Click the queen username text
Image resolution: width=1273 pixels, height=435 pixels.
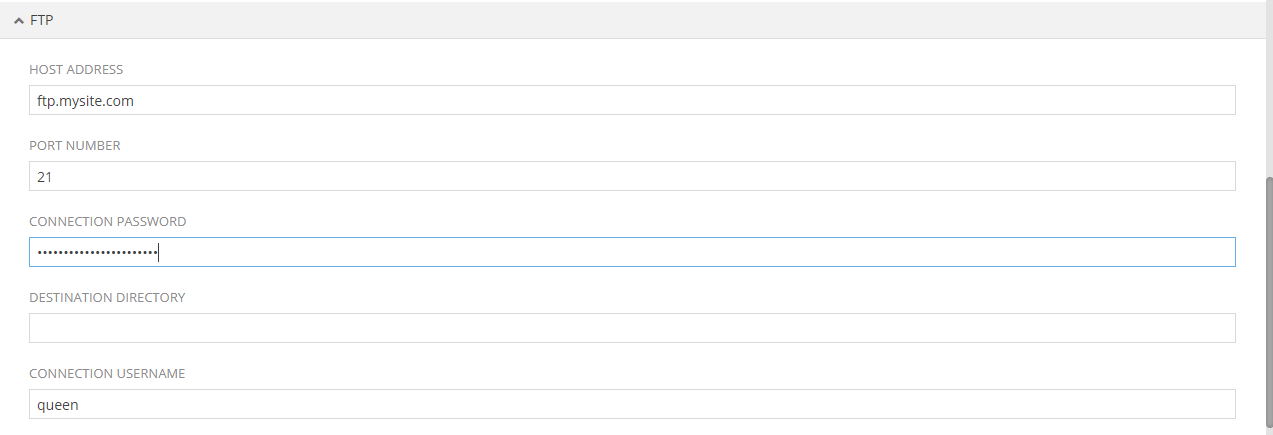point(57,405)
